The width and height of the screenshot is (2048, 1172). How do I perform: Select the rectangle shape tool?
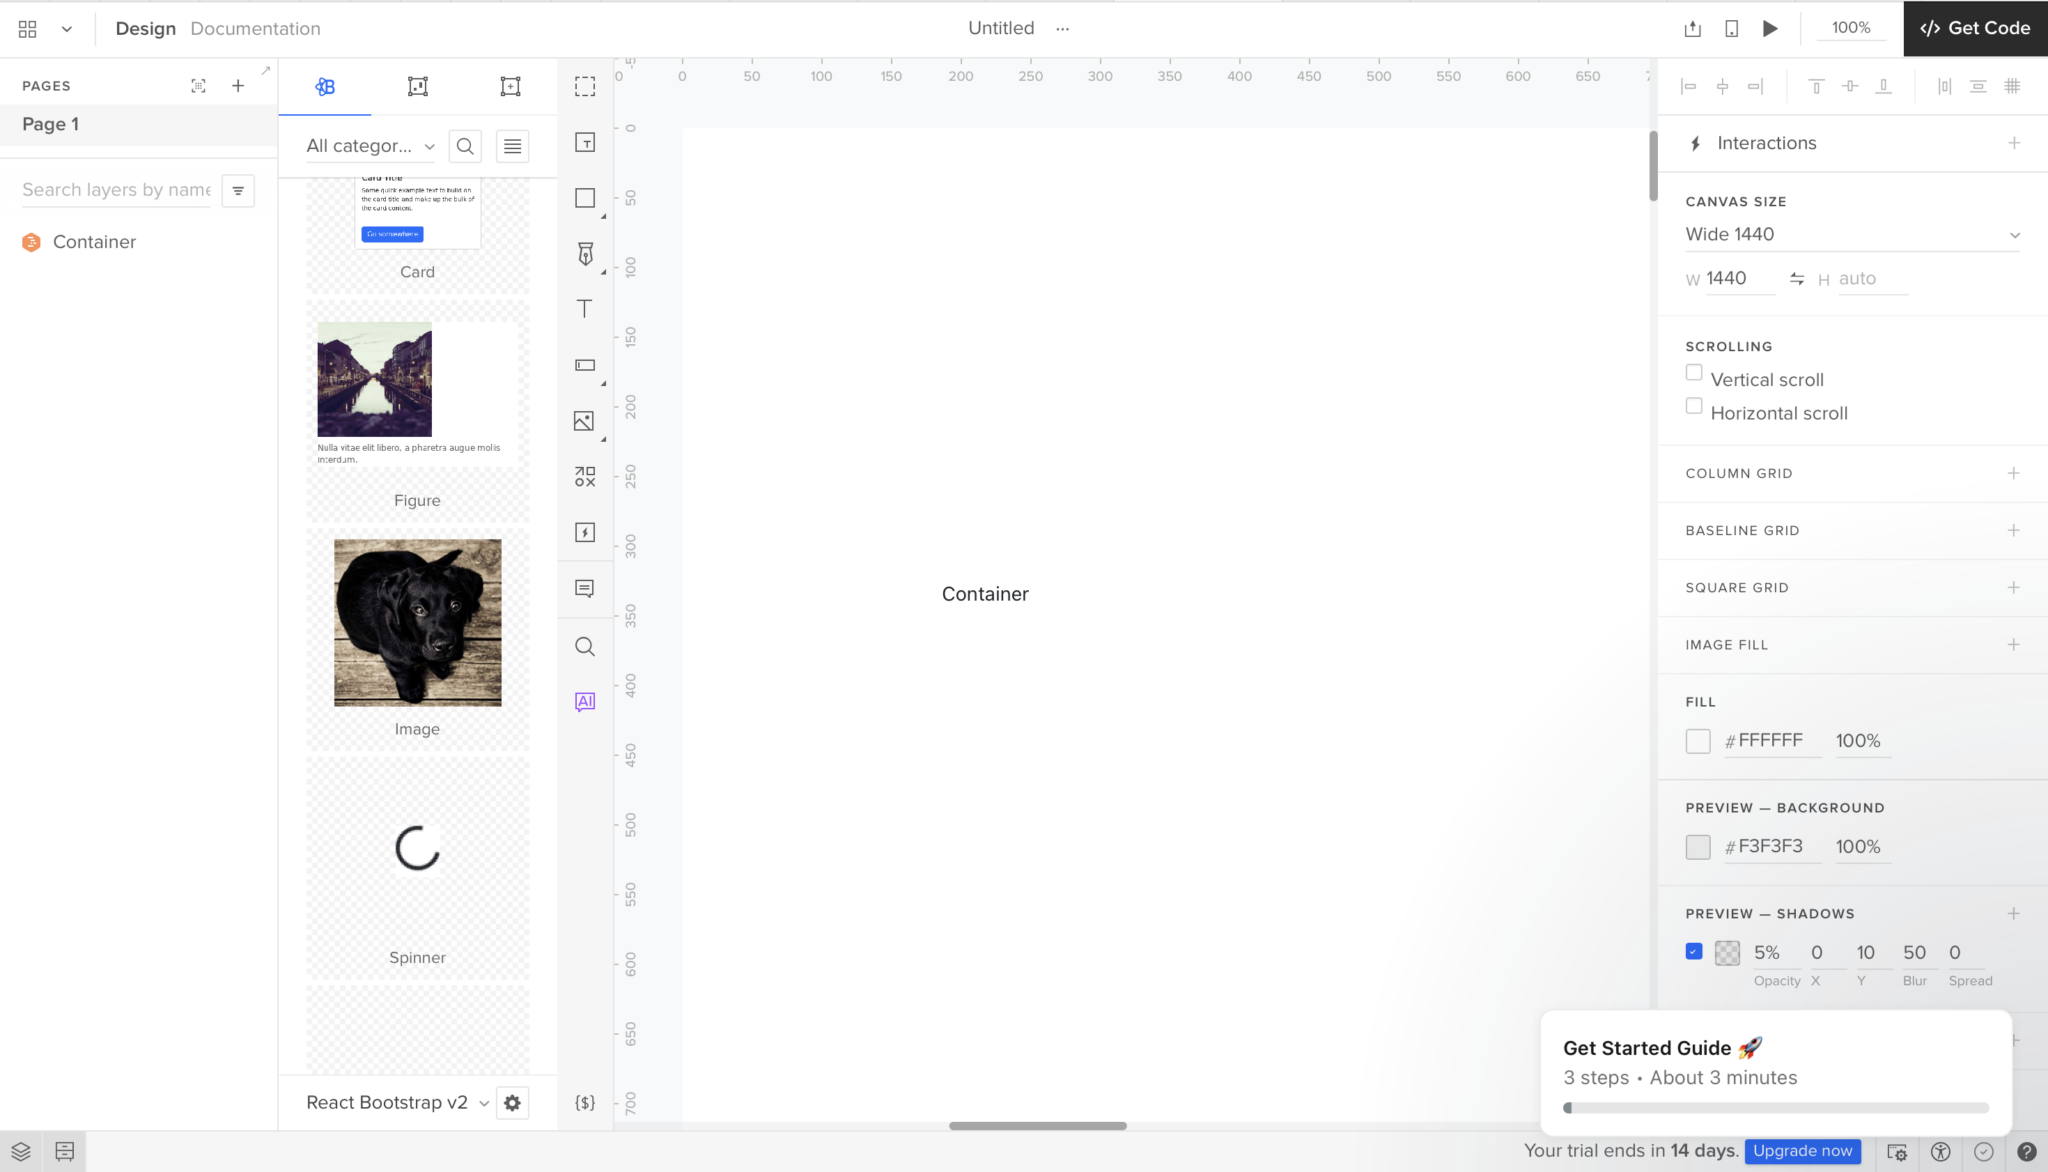point(584,197)
